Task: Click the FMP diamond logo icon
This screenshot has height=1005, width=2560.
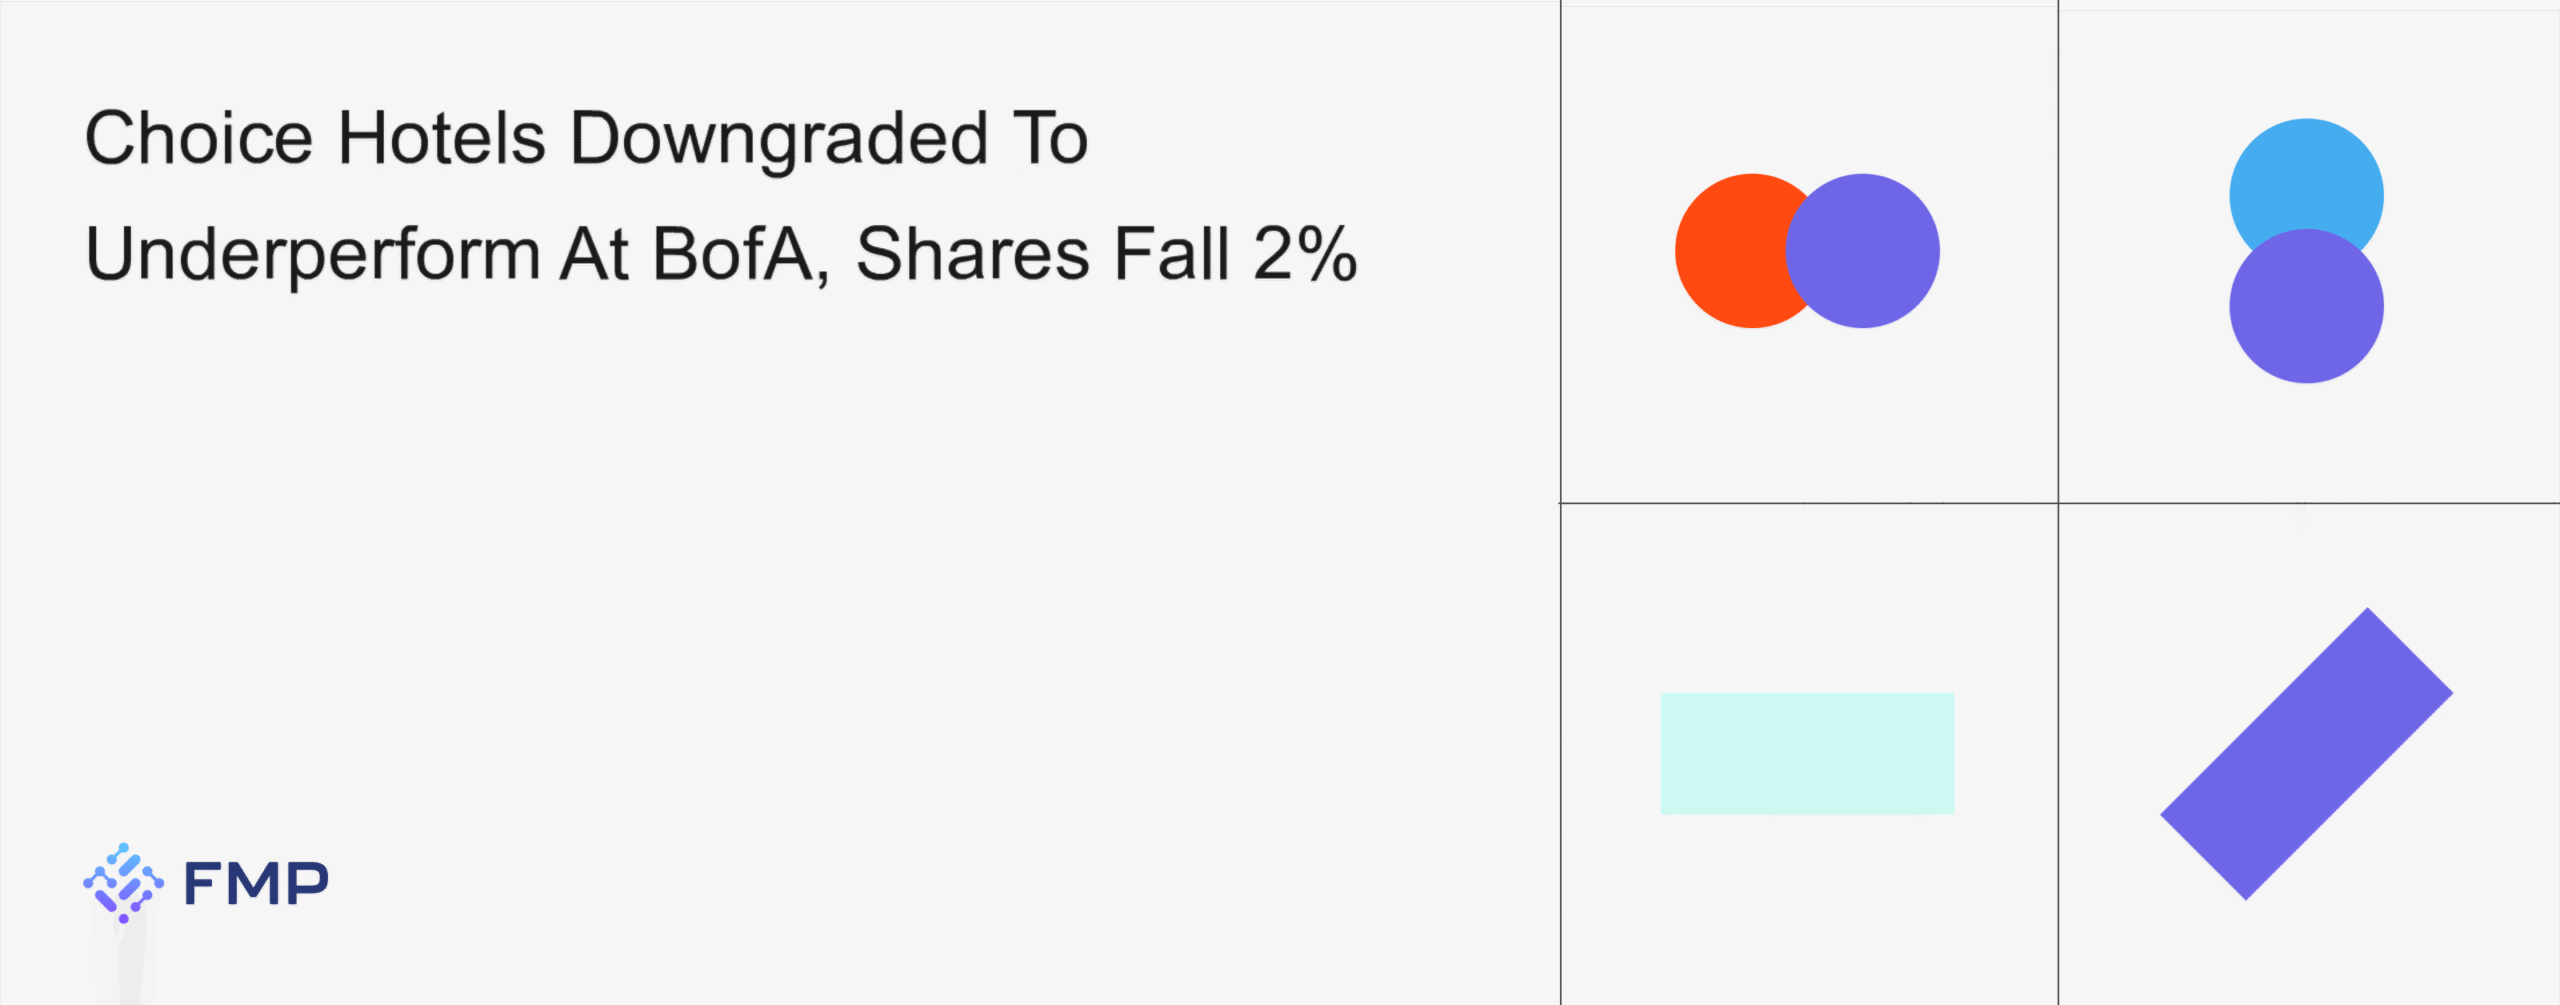Action: tap(123, 882)
